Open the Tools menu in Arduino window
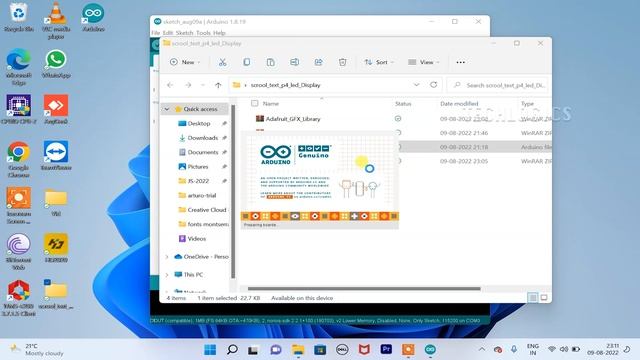This screenshot has height=360, width=640. [203, 33]
